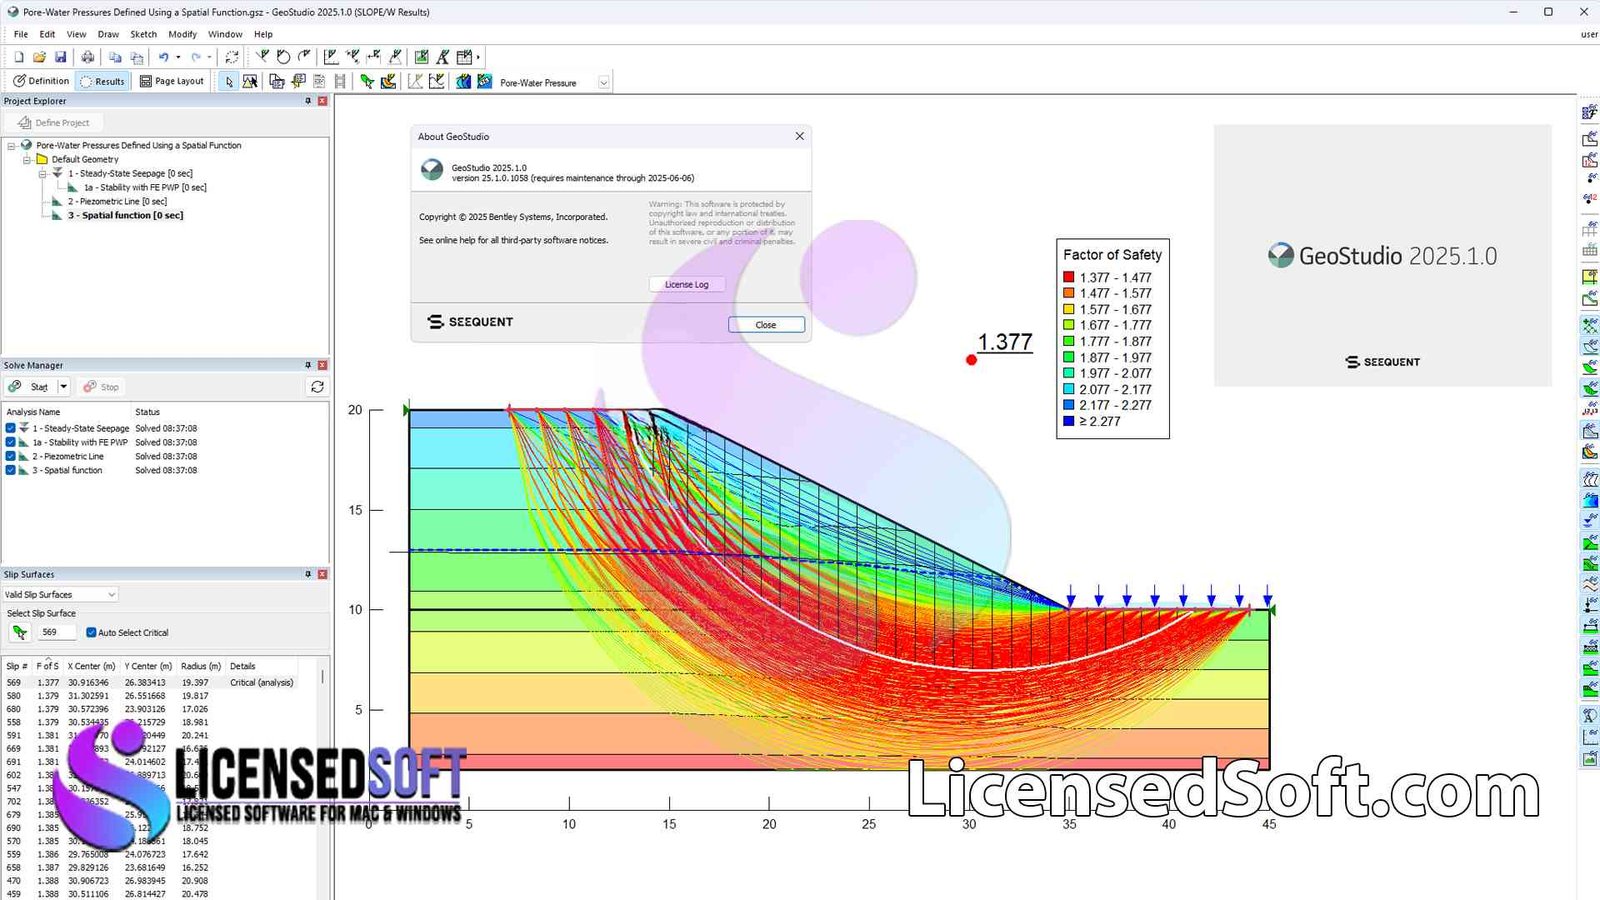Viewport: 1600px width, 900px height.
Task: Pin the Project Explorer panel
Action: (x=308, y=101)
